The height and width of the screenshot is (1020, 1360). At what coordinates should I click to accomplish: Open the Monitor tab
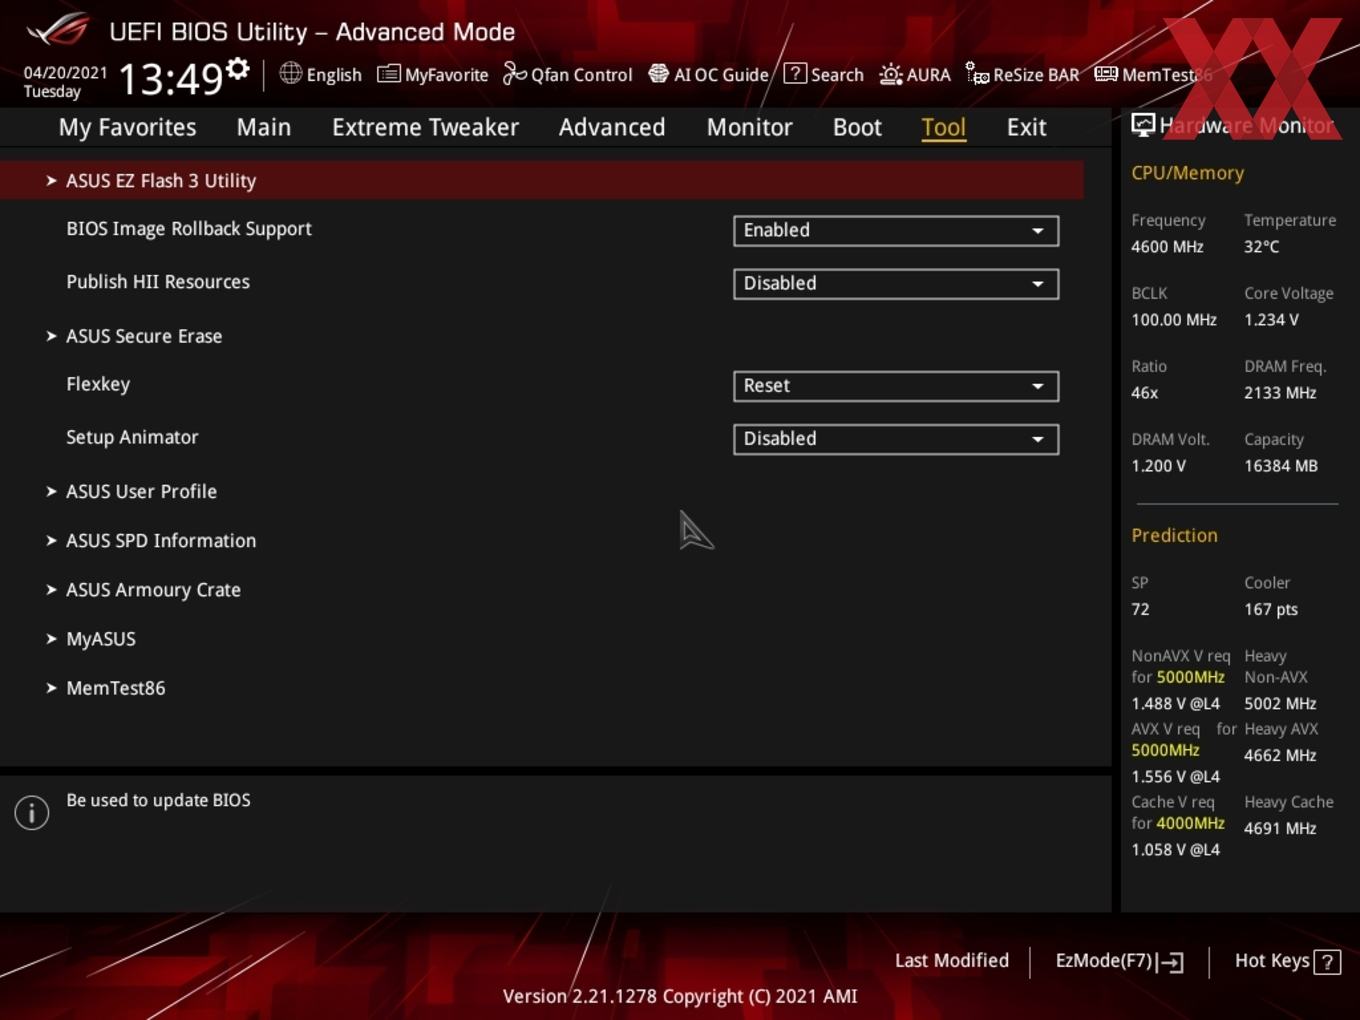(x=749, y=127)
